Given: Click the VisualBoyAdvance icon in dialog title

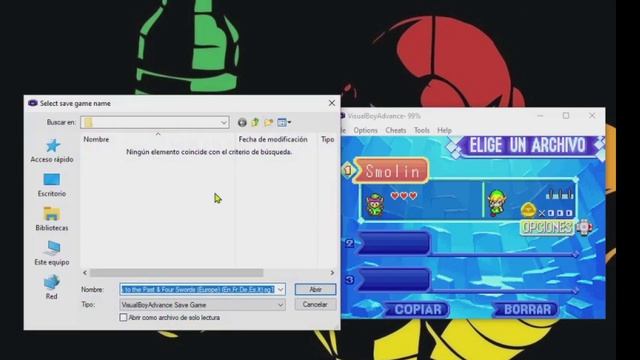Looking at the screenshot, I should click(x=33, y=103).
